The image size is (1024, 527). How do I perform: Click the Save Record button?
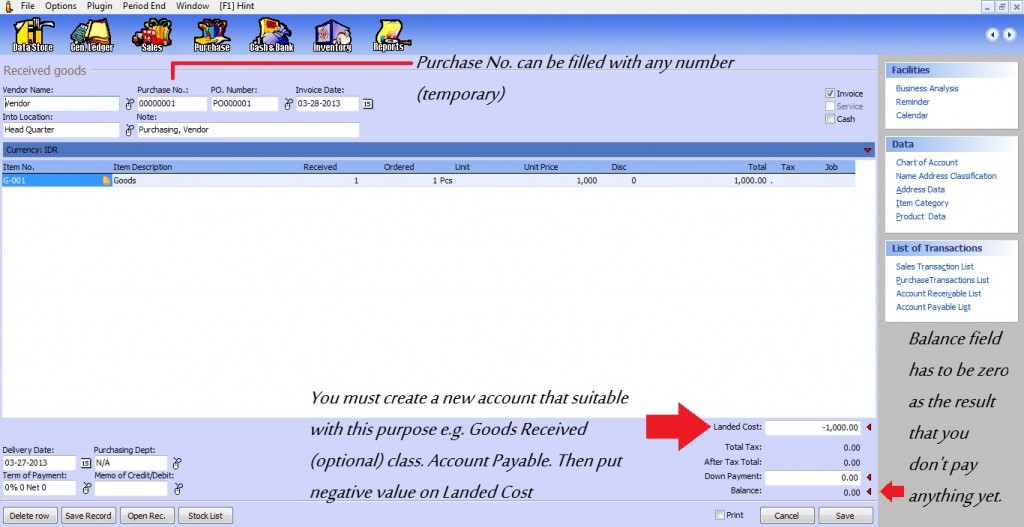(88, 516)
